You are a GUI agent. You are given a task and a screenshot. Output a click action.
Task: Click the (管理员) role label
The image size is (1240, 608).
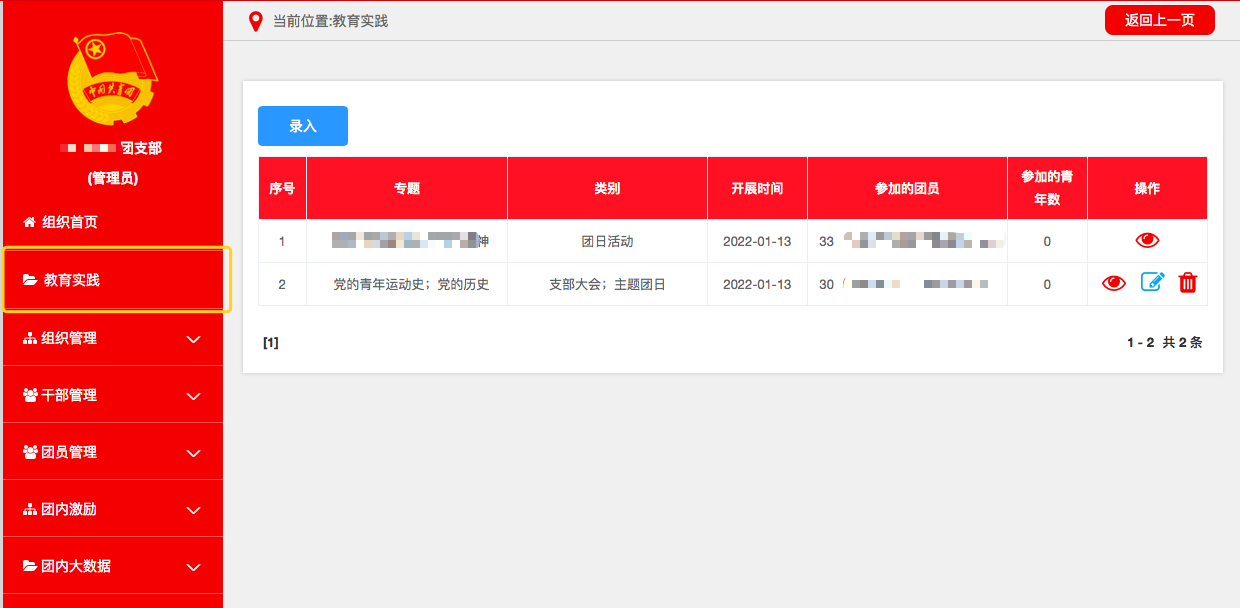click(112, 178)
